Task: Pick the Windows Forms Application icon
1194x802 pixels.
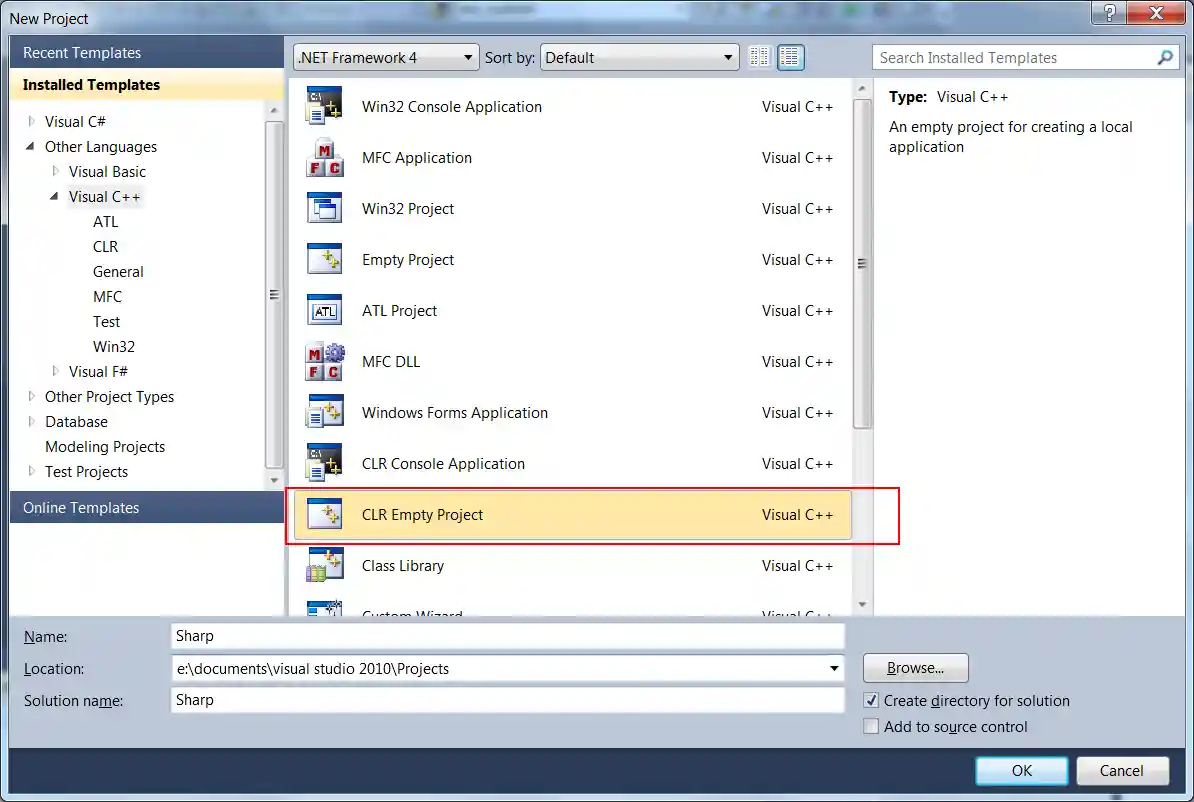Action: tap(324, 412)
